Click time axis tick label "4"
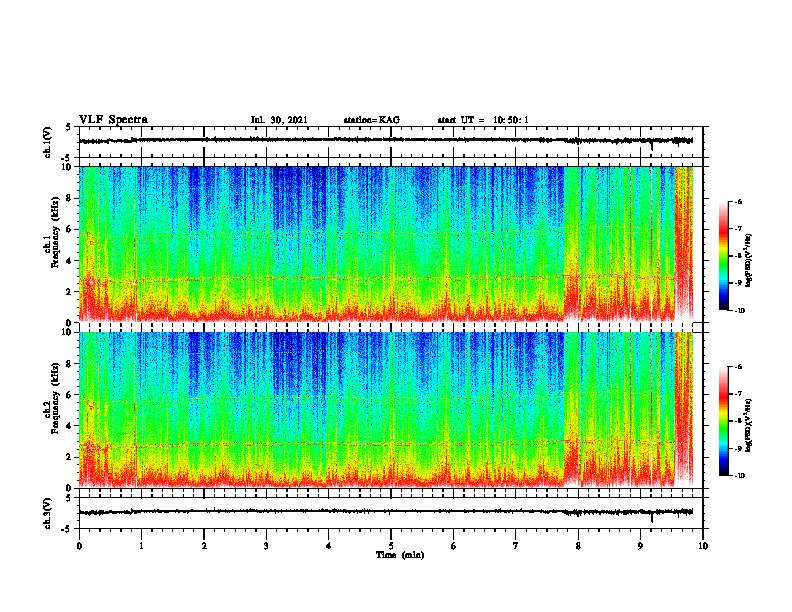Image resolution: width=792 pixels, height=612 pixels. pos(329,546)
